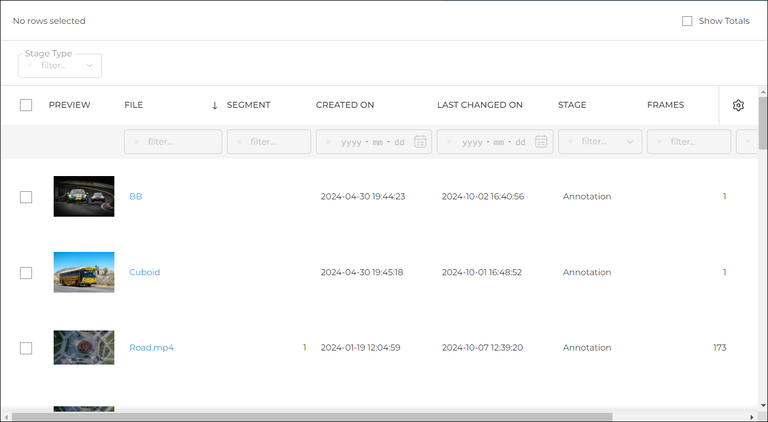Sort by the SEGMENT column header
768x422 pixels.
click(248, 105)
